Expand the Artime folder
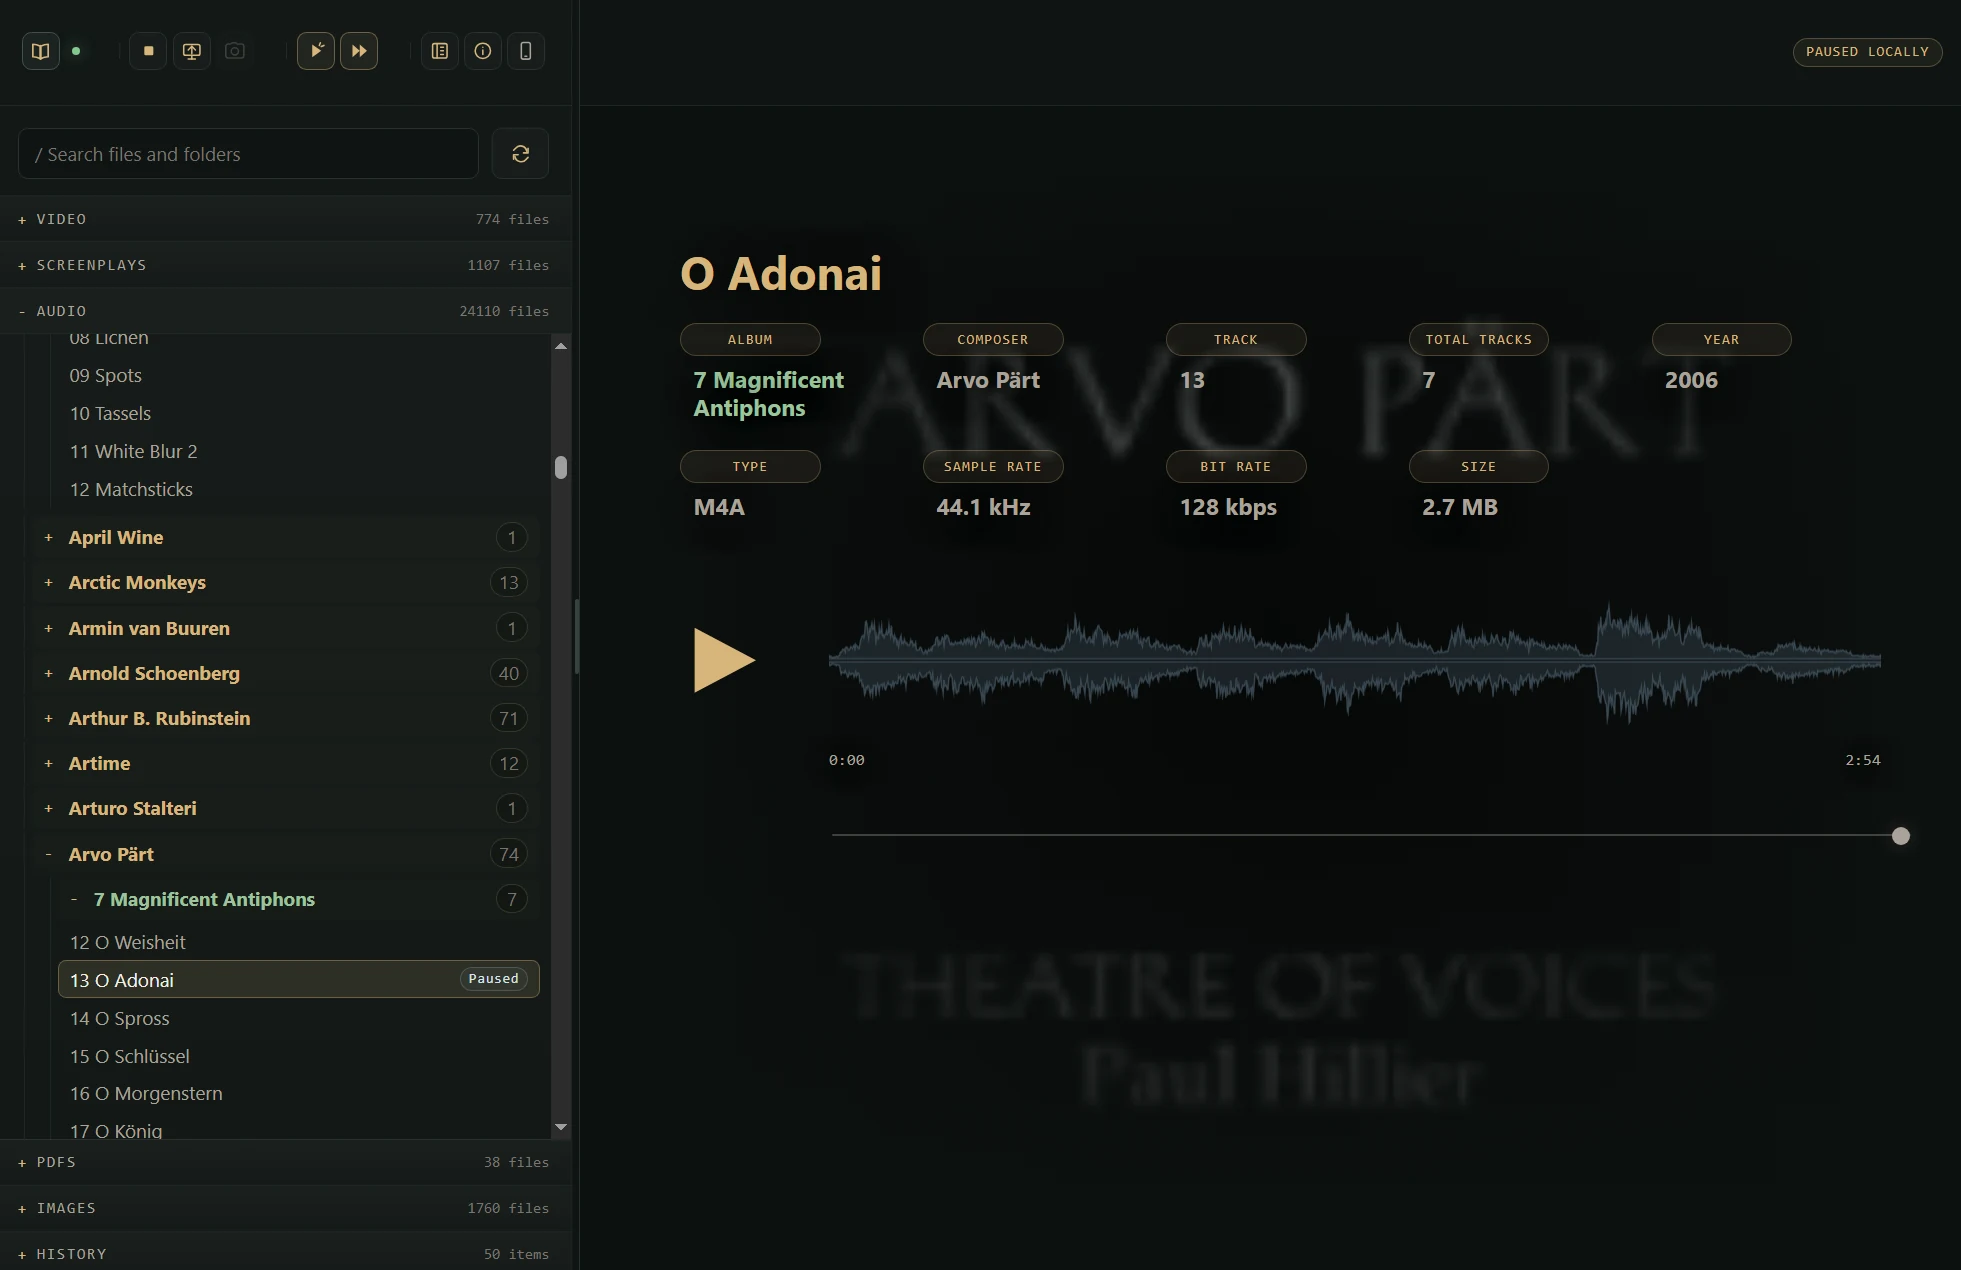This screenshot has width=1961, height=1270. 285,763
